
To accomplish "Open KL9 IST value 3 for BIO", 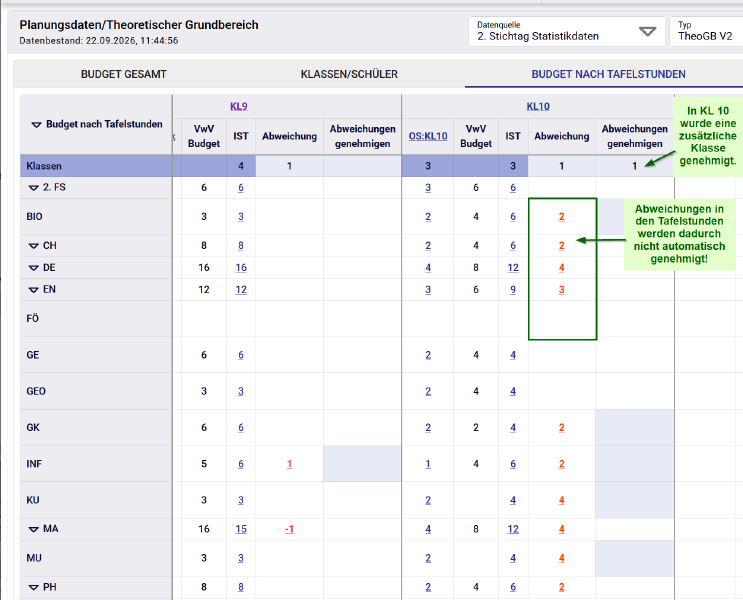I will pyautogui.click(x=241, y=217).
